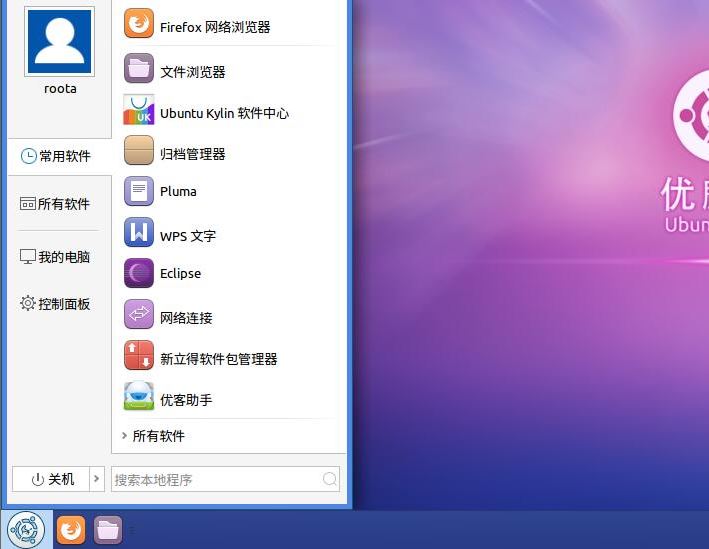
Task: Click the magnifier icon in search box
Action: pos(330,479)
